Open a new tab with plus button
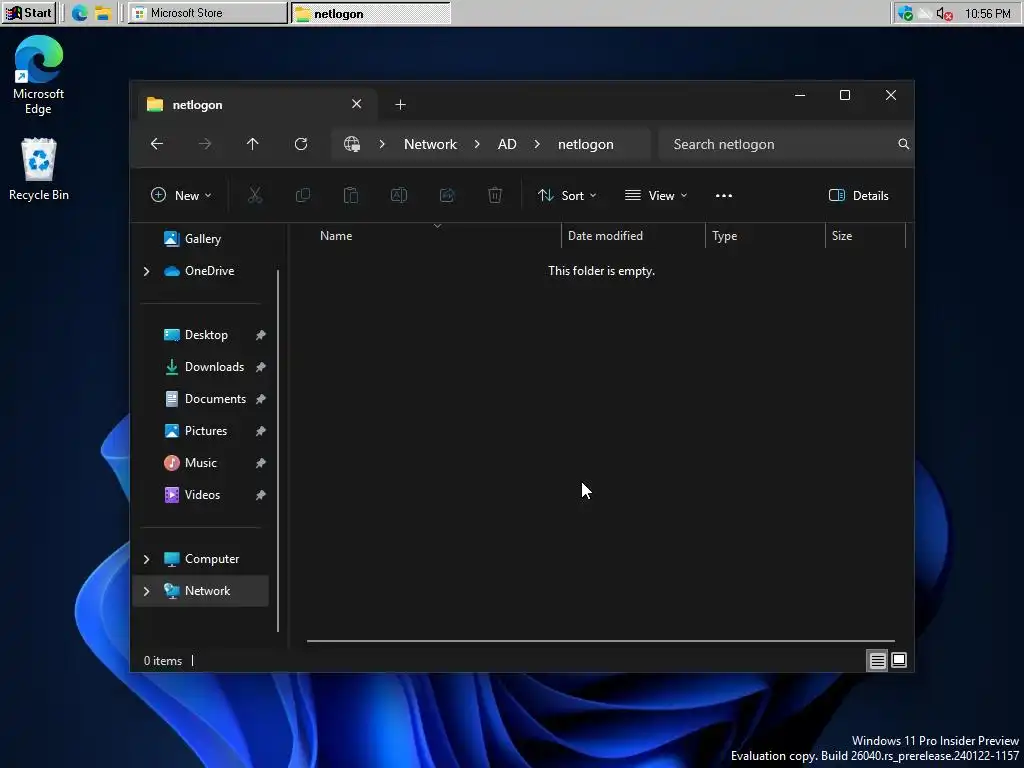The image size is (1024, 768). (x=400, y=104)
